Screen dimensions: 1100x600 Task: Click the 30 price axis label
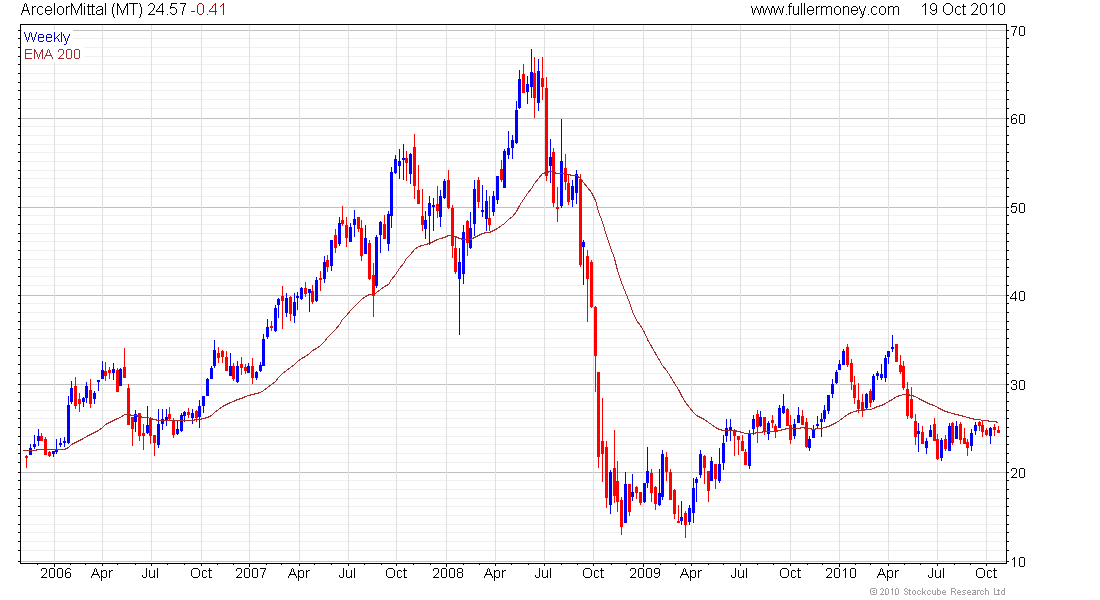pyautogui.click(x=1017, y=385)
